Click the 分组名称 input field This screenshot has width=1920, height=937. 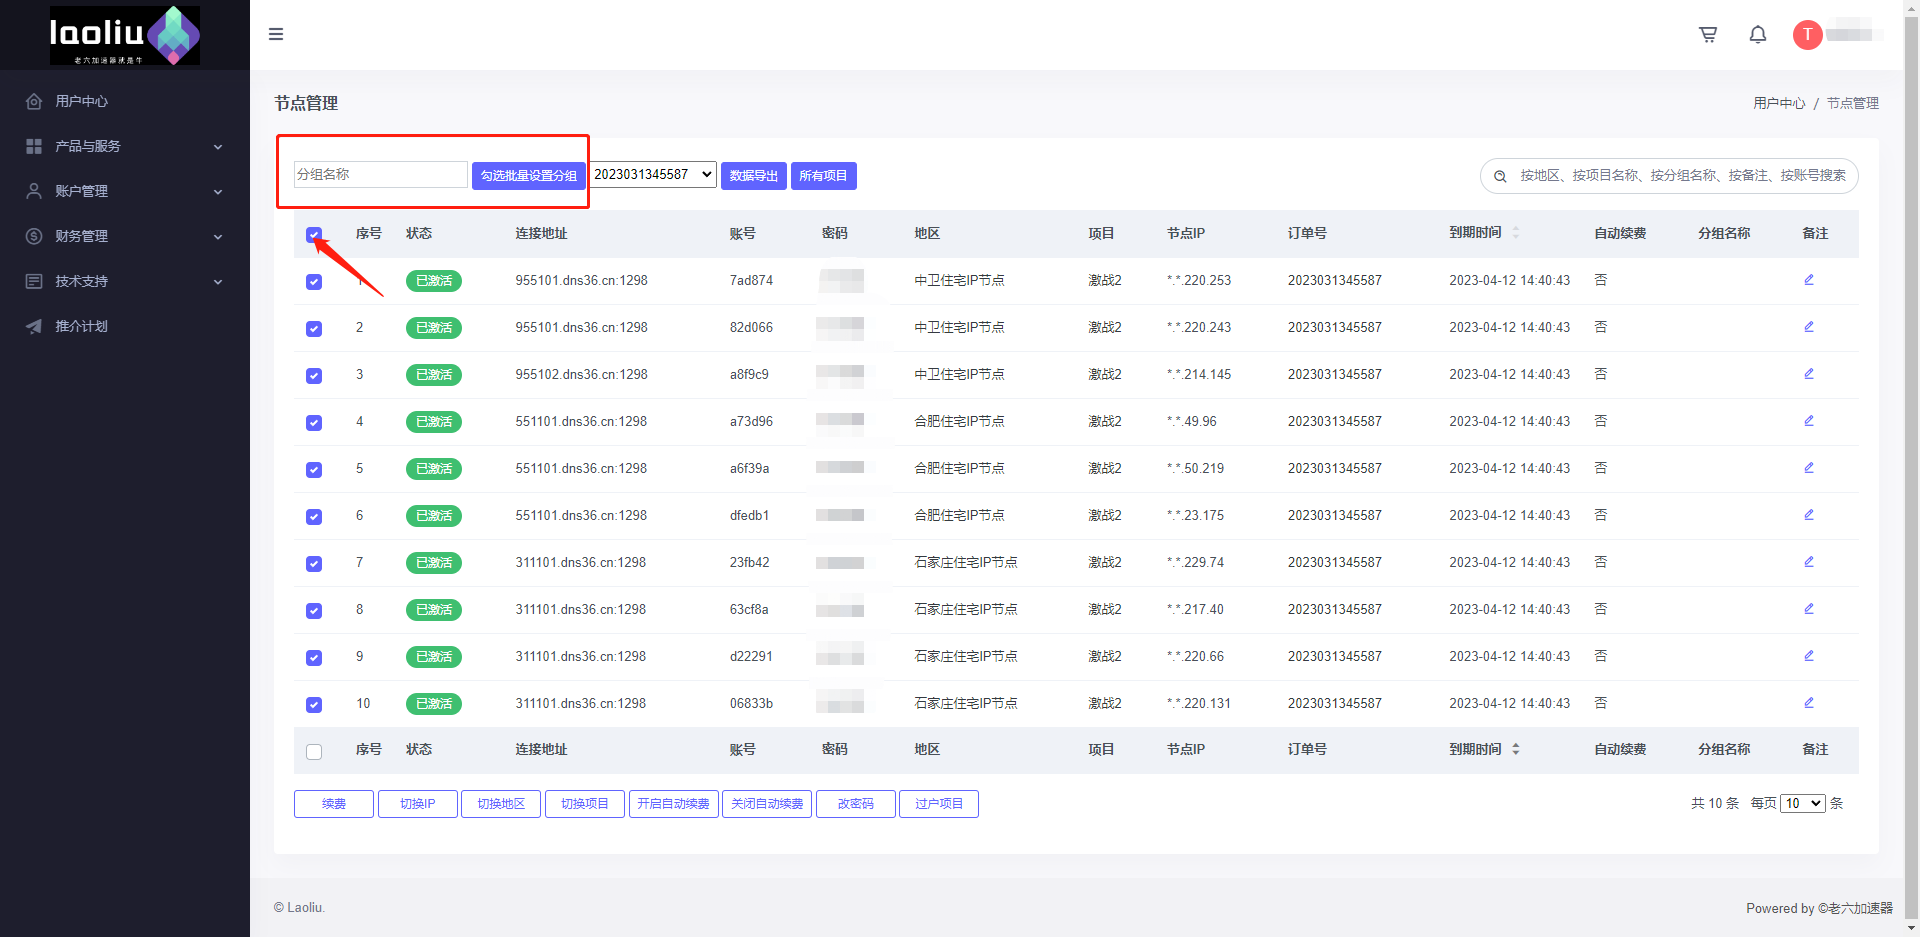coord(380,175)
